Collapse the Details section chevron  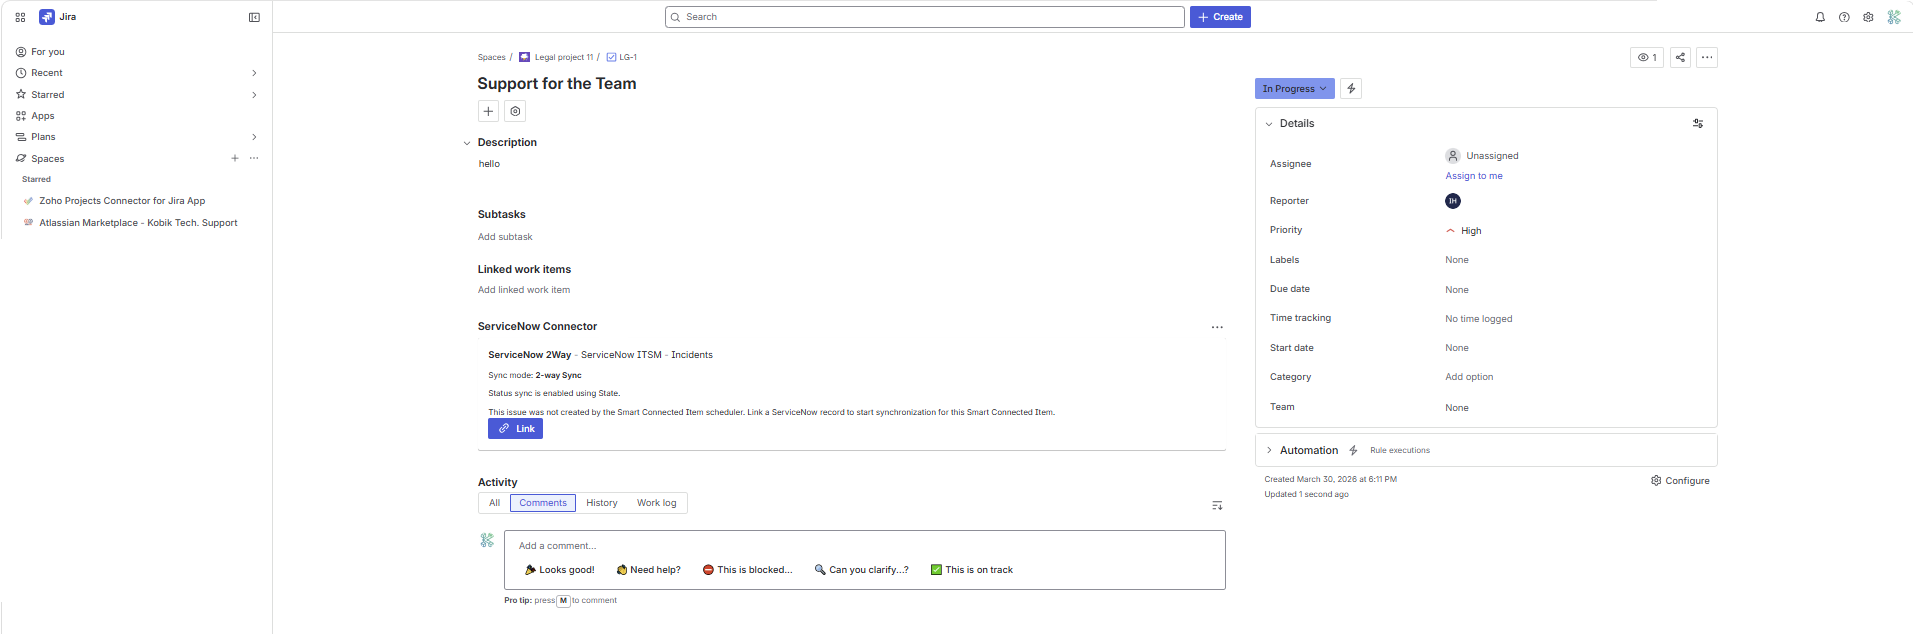pyautogui.click(x=1269, y=124)
